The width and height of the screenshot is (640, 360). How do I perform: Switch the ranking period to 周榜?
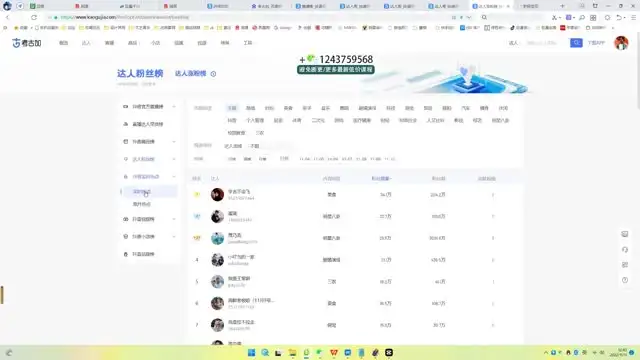coord(247,159)
